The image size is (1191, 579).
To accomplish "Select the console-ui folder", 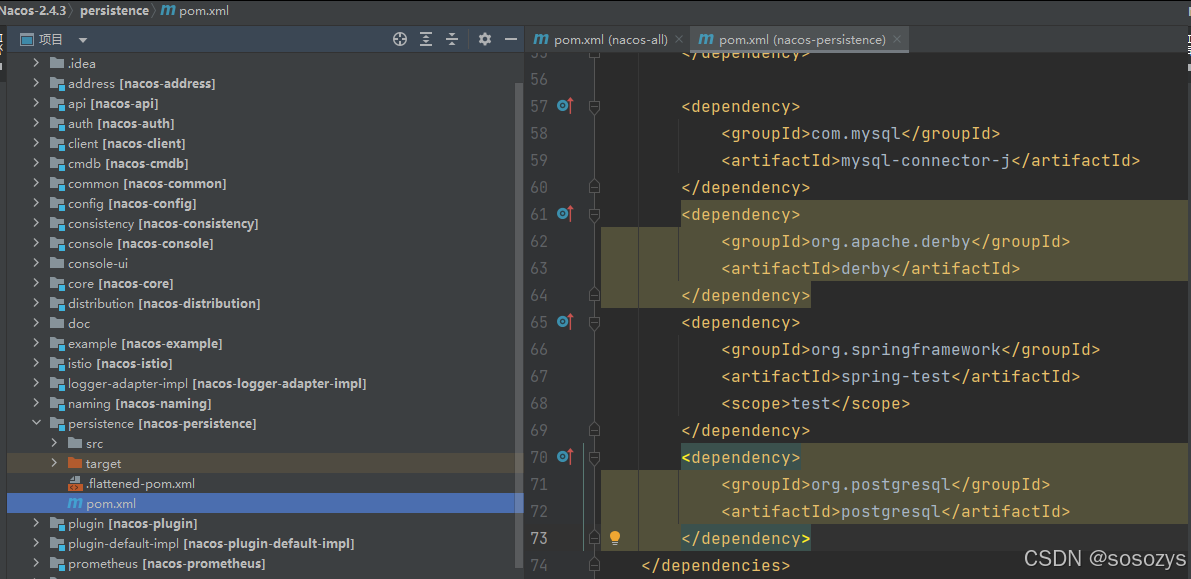I will 97,264.
